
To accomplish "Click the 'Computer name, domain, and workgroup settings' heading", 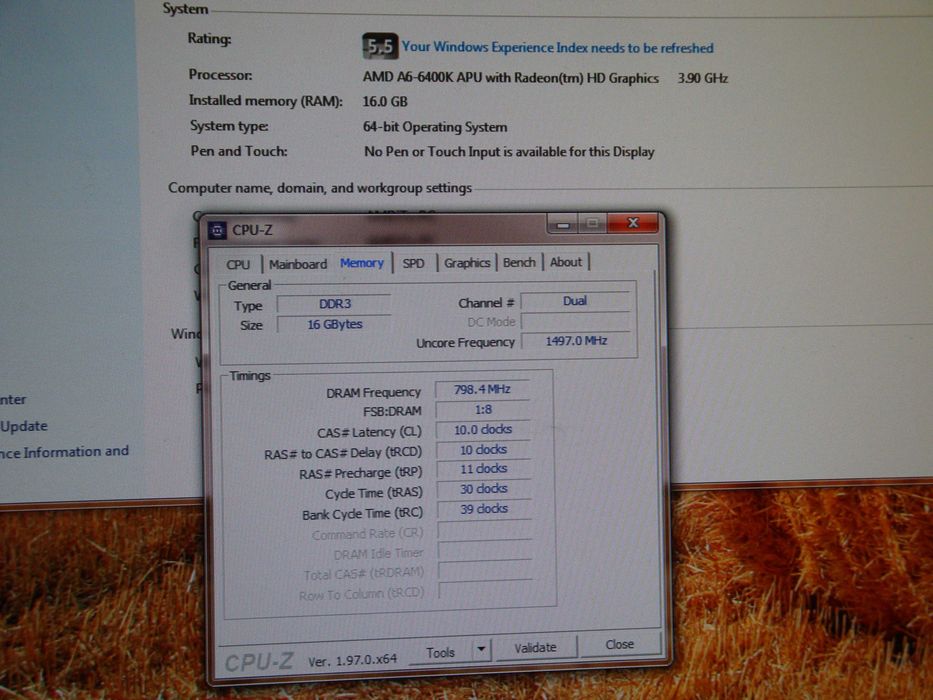I will point(320,188).
